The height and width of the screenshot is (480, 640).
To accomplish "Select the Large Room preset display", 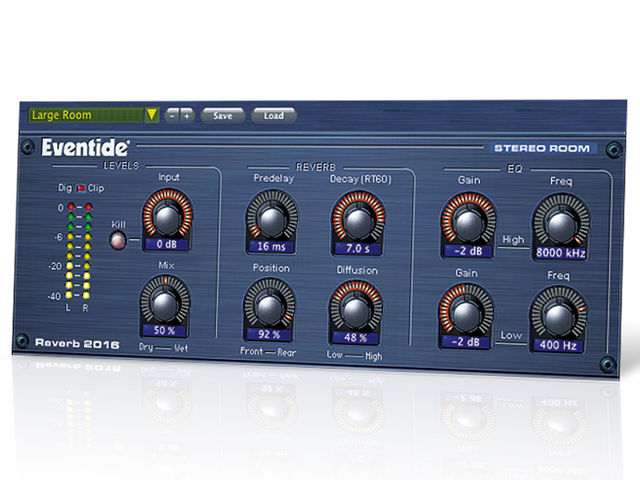I will click(86, 115).
